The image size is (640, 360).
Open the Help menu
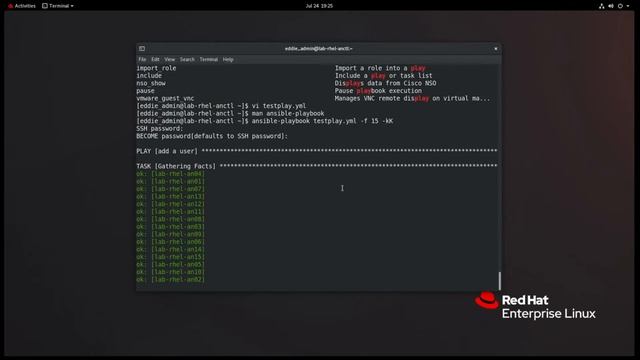228,59
